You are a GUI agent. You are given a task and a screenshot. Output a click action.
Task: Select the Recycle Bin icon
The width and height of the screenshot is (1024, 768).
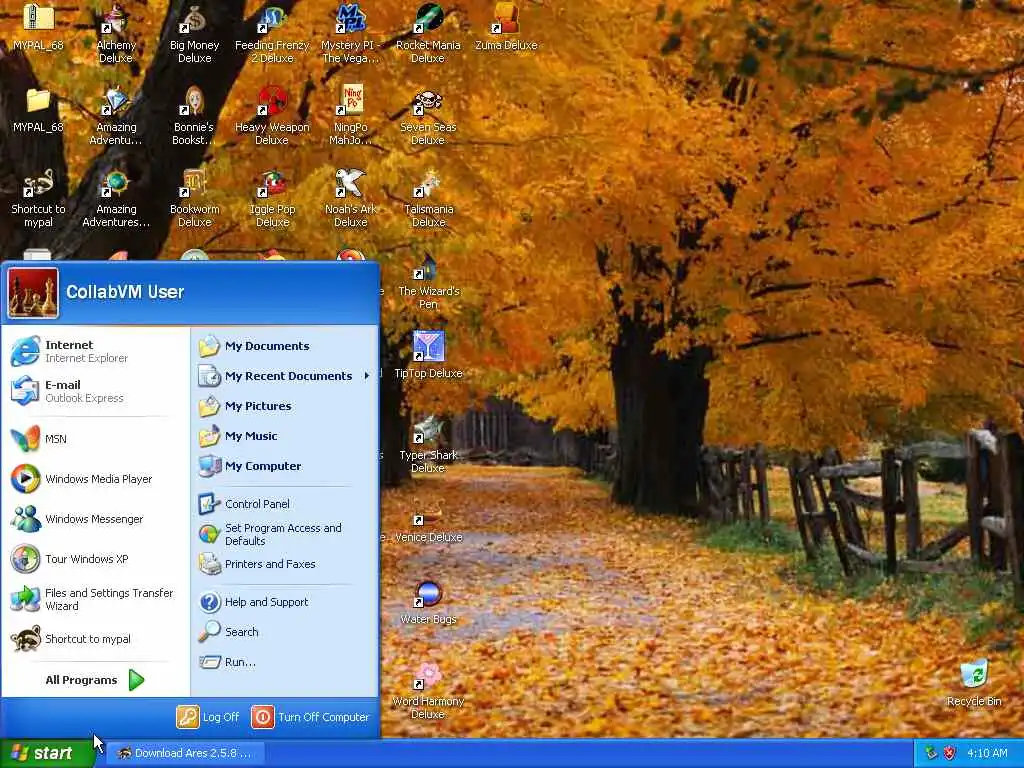click(974, 683)
